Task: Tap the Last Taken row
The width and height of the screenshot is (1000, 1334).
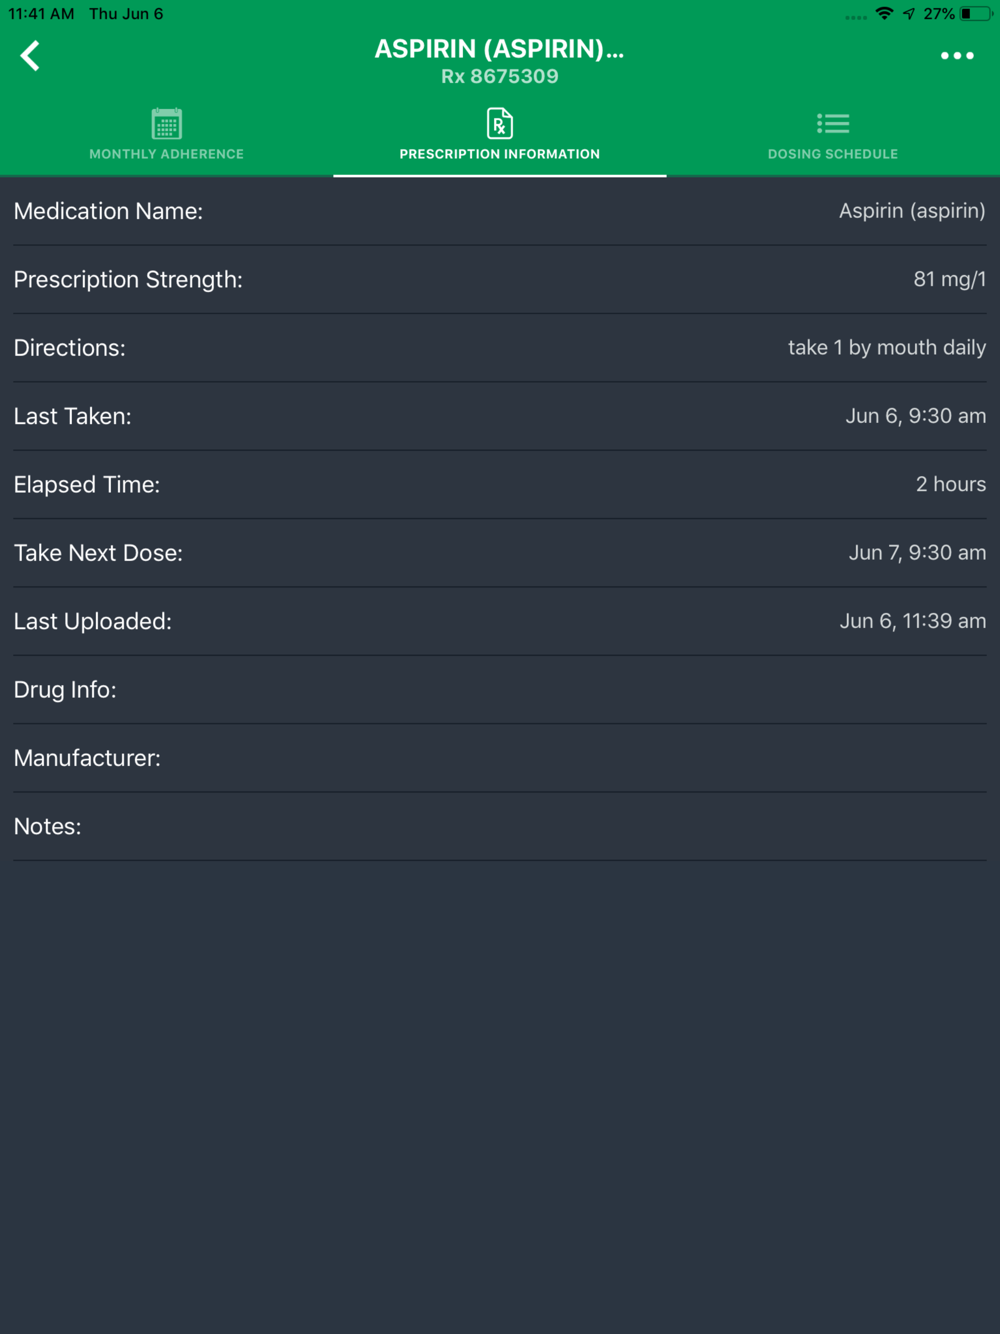Action: 500,416
